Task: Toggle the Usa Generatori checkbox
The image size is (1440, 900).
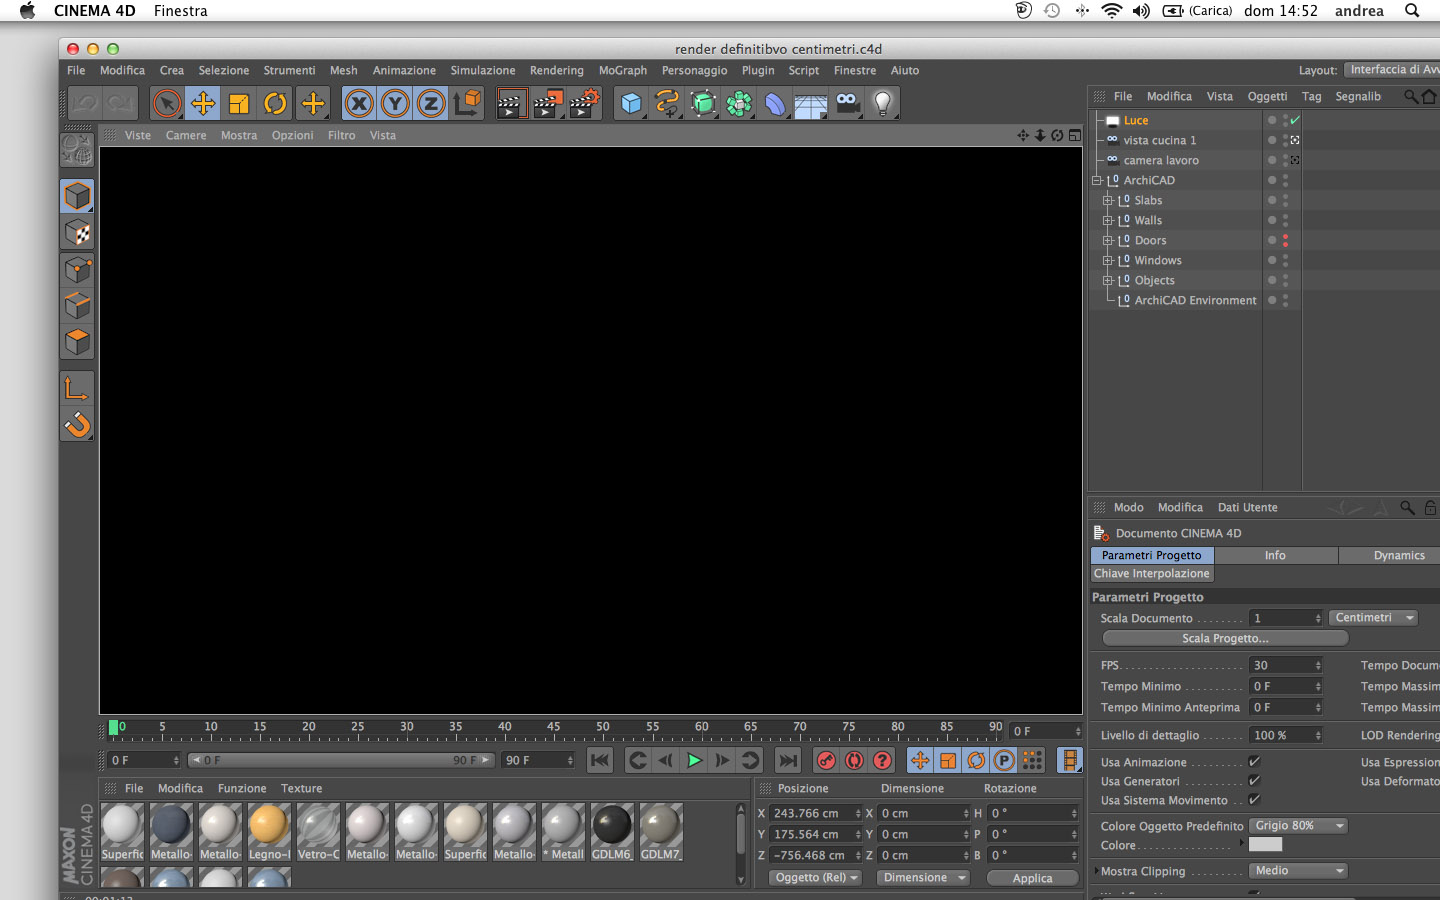Action: click(1254, 781)
